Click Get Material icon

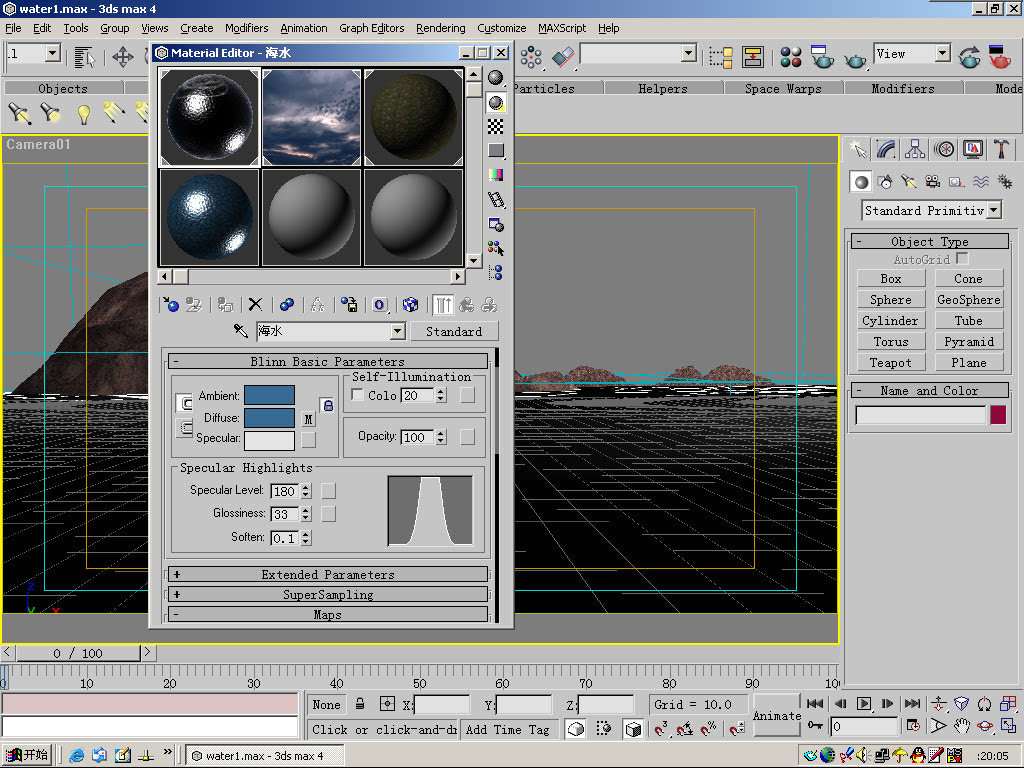171,304
